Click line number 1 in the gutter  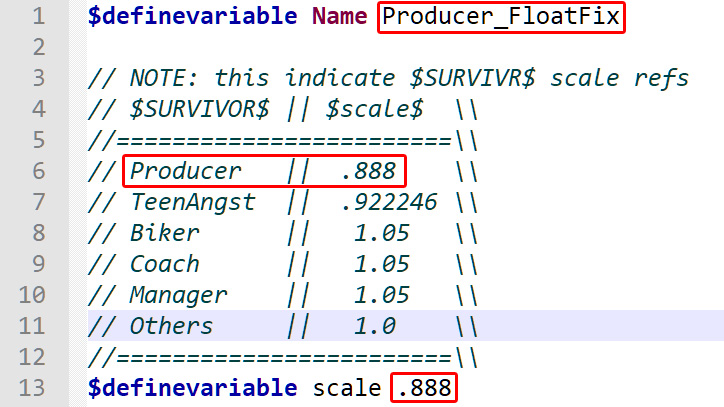(38, 16)
